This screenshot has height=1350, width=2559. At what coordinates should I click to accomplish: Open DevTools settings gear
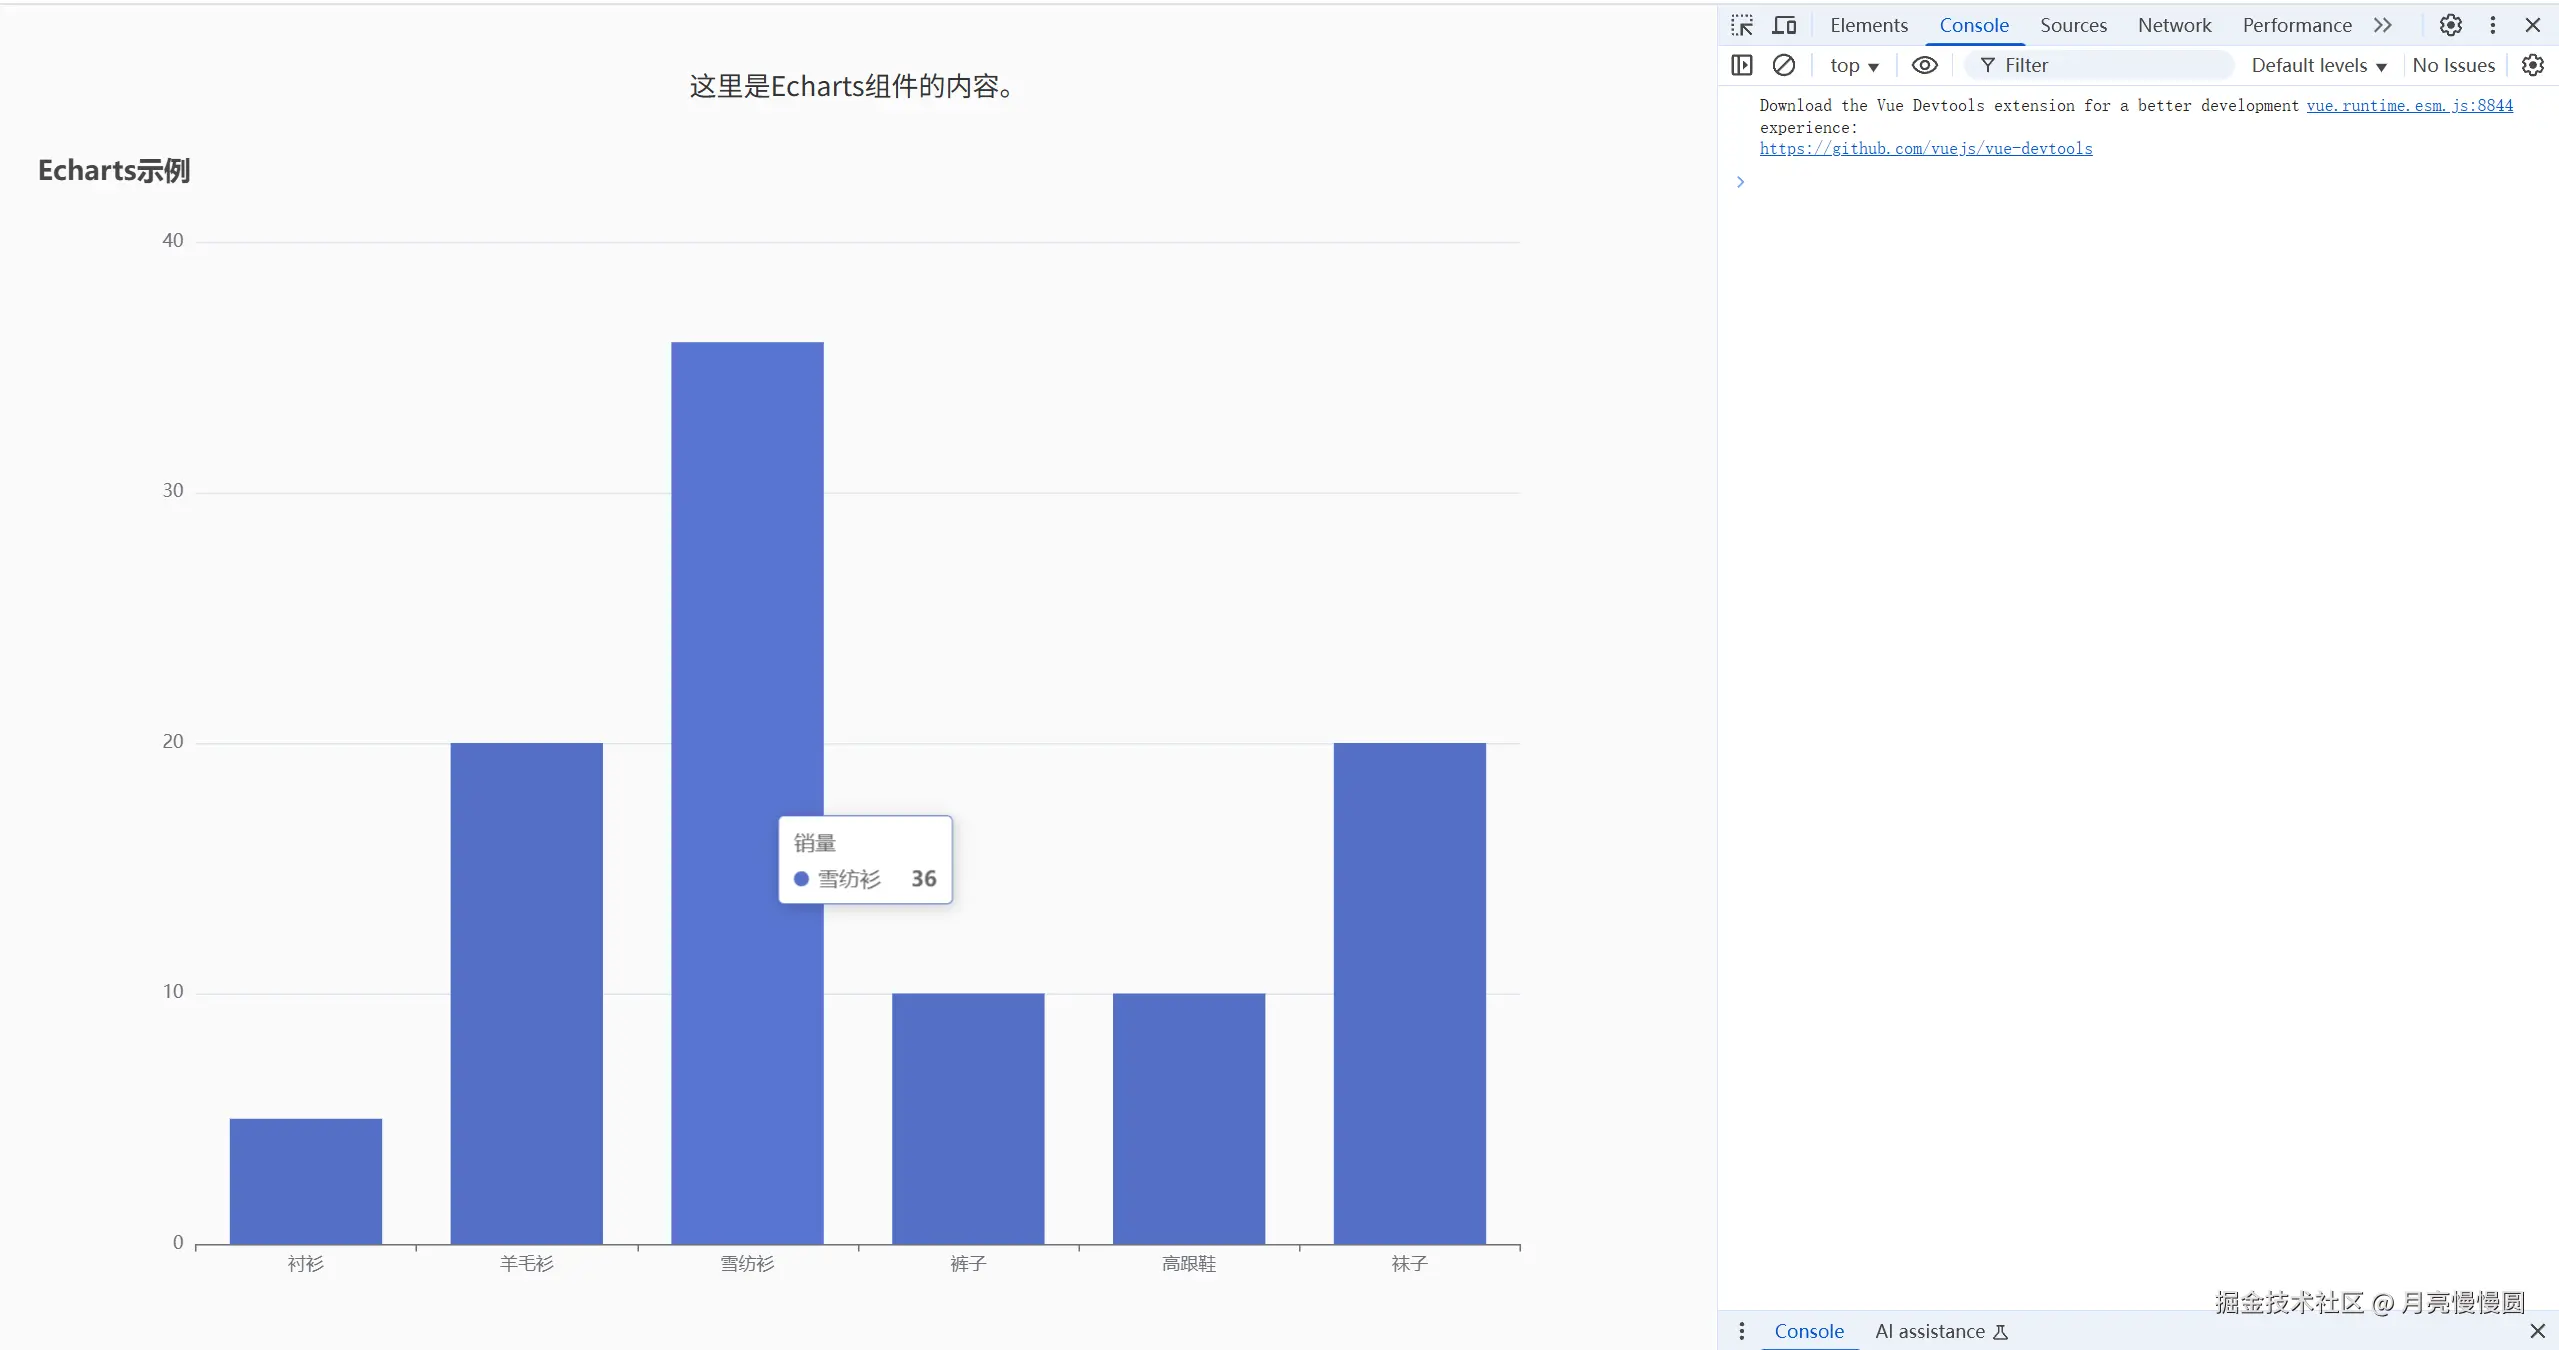2449,25
